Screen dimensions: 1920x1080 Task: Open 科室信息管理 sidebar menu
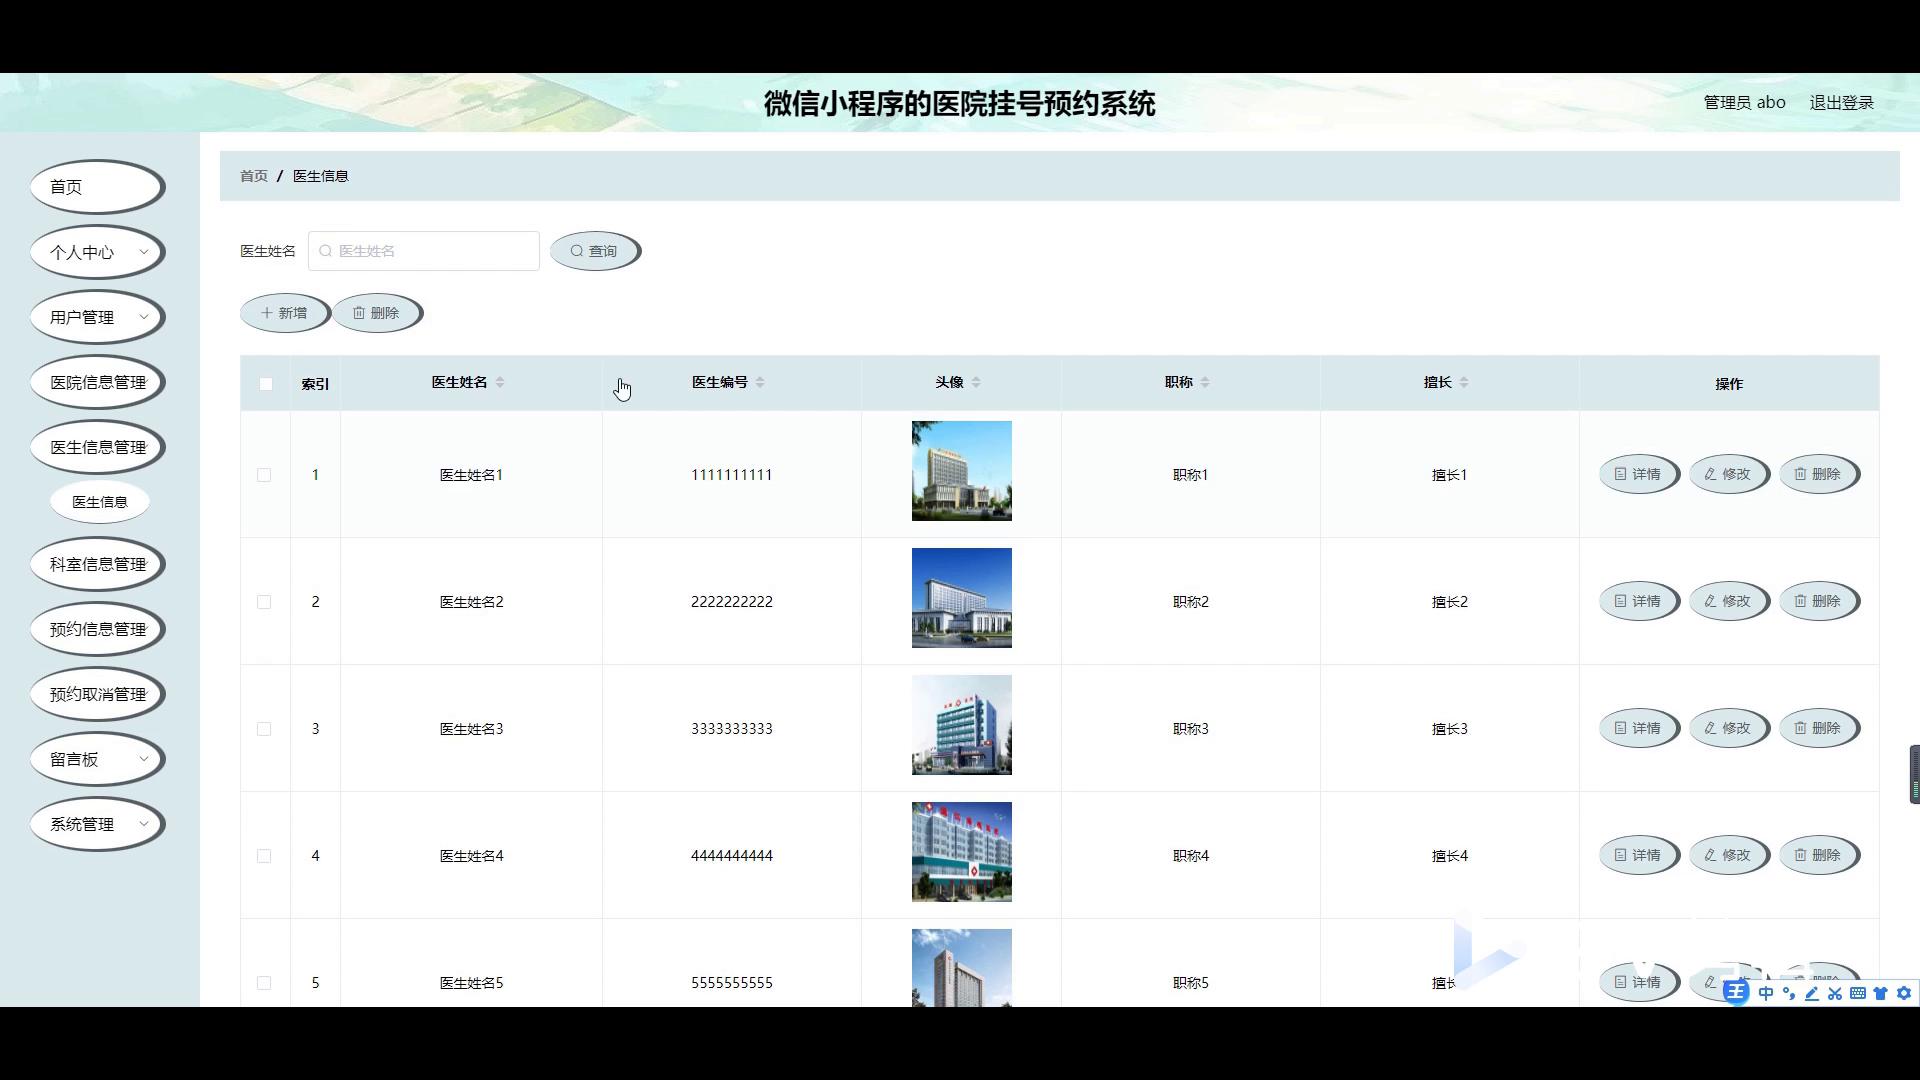tap(97, 564)
